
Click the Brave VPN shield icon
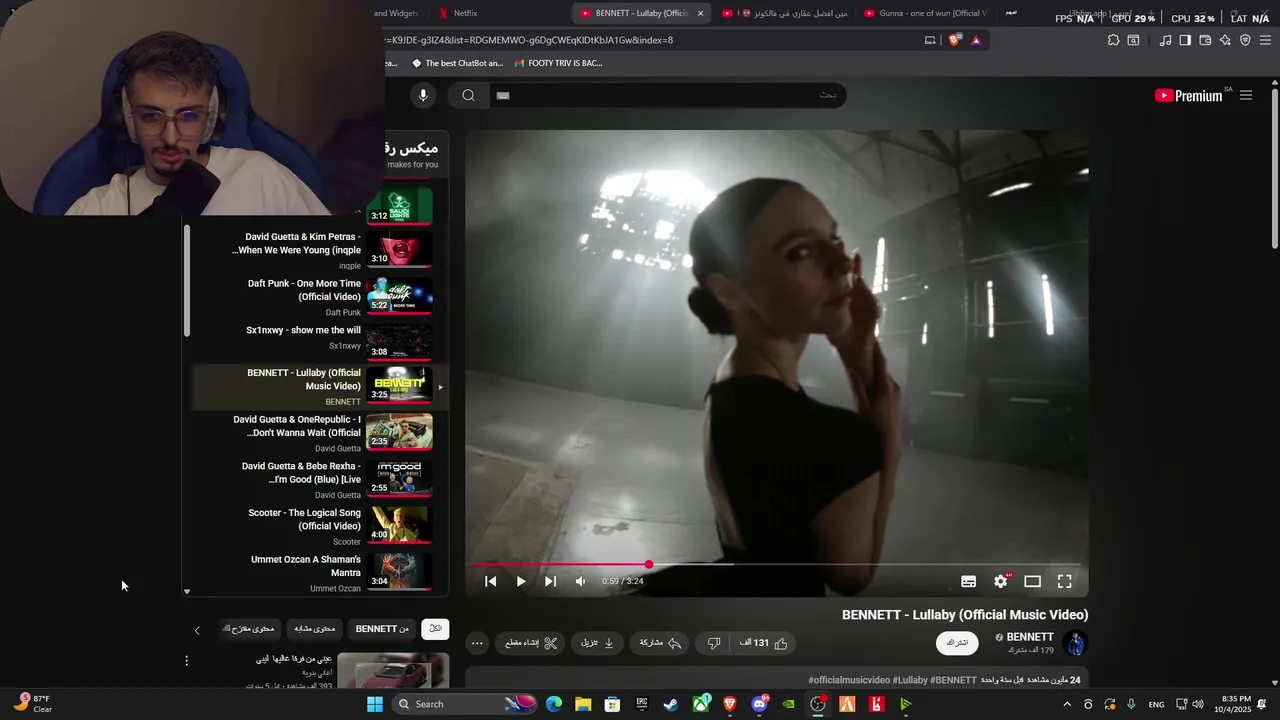tap(1245, 40)
